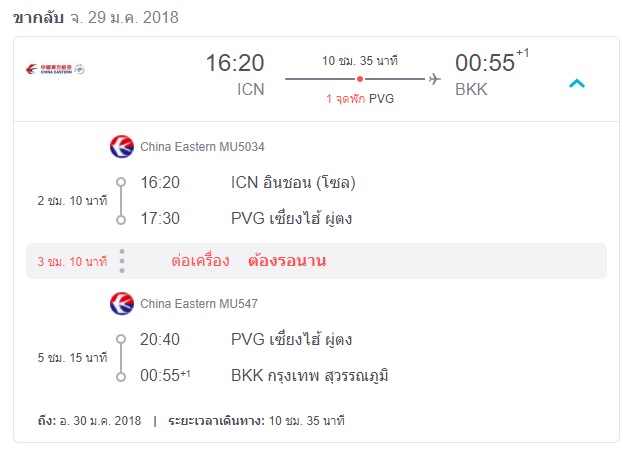Click the circle marker at 17:30 PVG arrival
Image resolution: width=641 pixels, height=451 pixels.
121,220
